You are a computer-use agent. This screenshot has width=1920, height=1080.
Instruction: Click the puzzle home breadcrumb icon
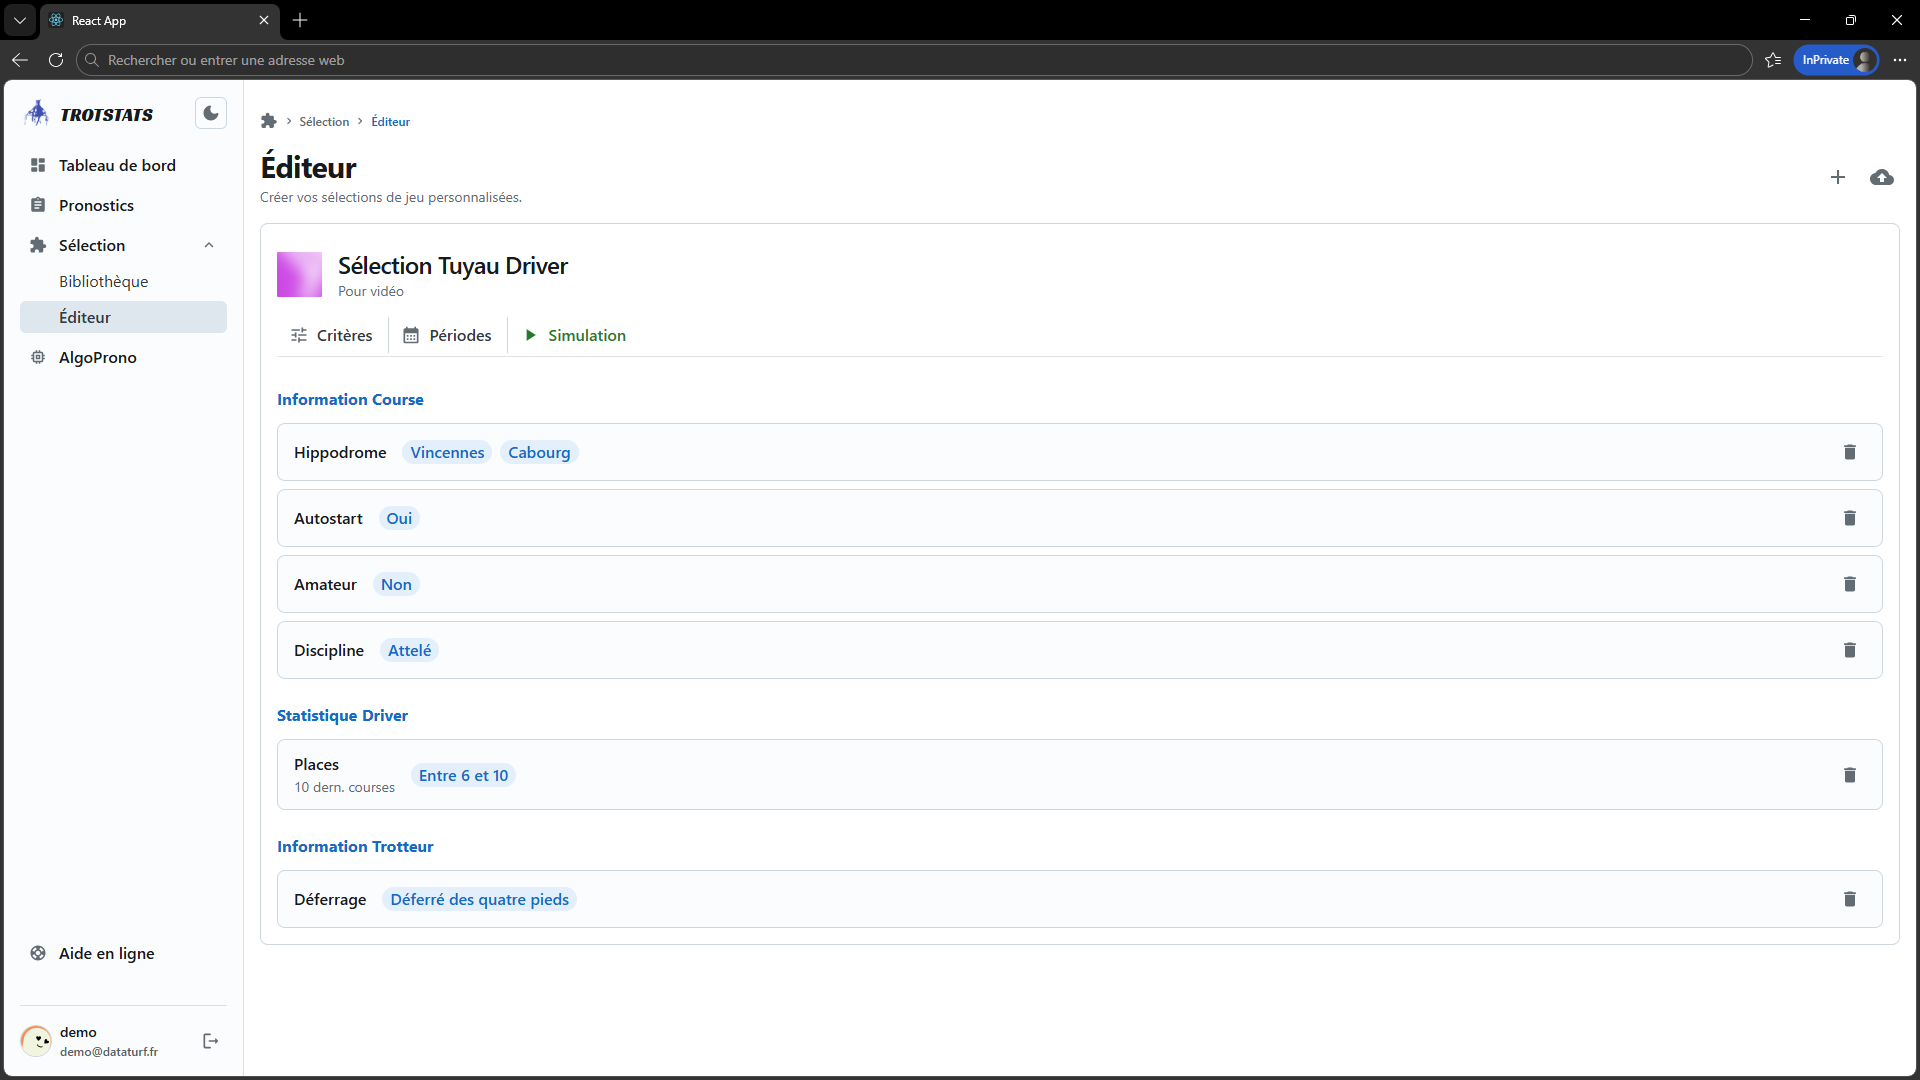click(x=268, y=121)
